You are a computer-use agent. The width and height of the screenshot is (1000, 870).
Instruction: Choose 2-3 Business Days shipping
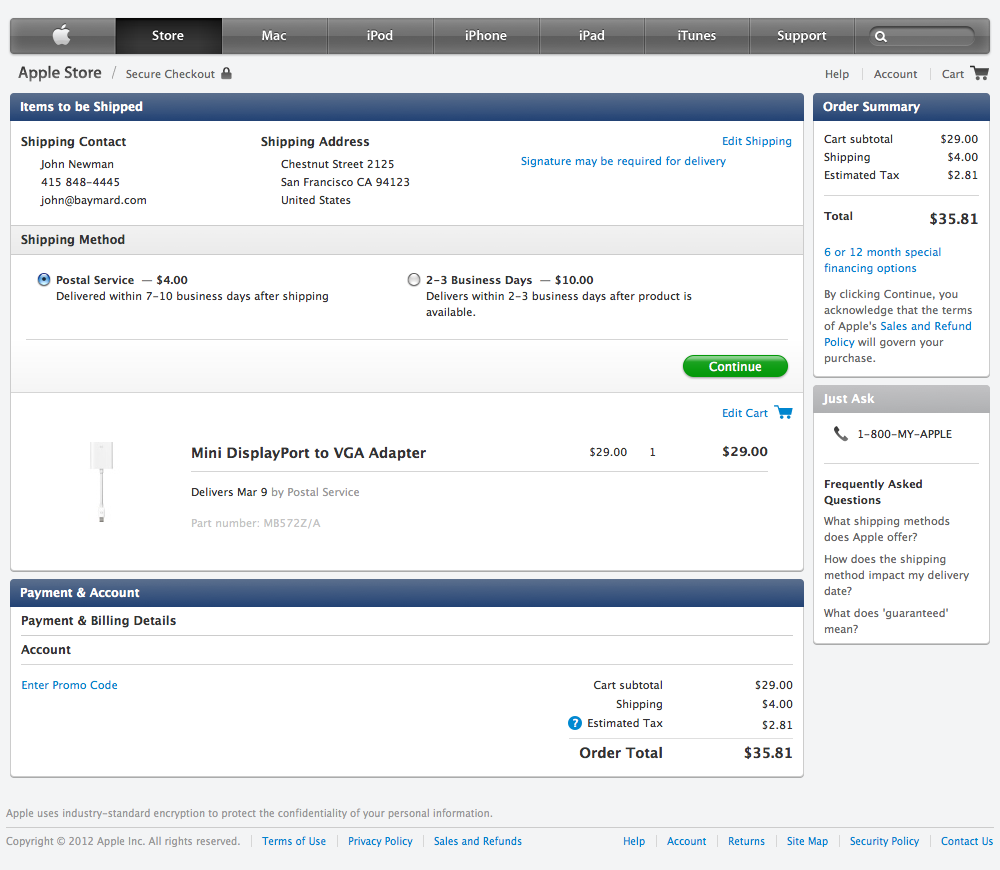tap(413, 279)
